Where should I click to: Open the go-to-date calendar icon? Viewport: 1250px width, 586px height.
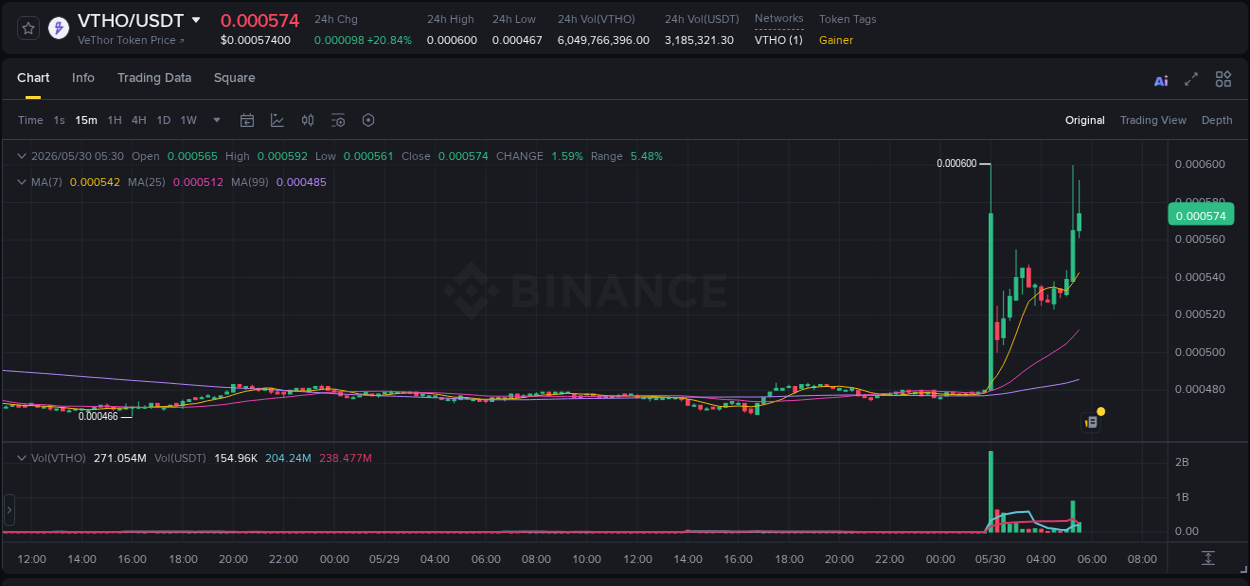click(247, 120)
